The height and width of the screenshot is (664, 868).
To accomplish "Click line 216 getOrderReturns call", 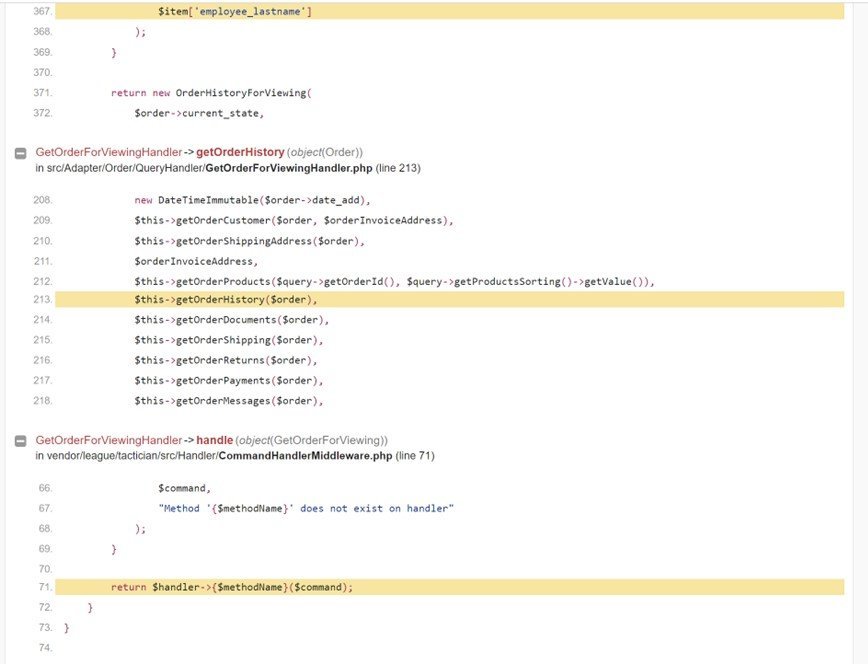I will (x=226, y=360).
